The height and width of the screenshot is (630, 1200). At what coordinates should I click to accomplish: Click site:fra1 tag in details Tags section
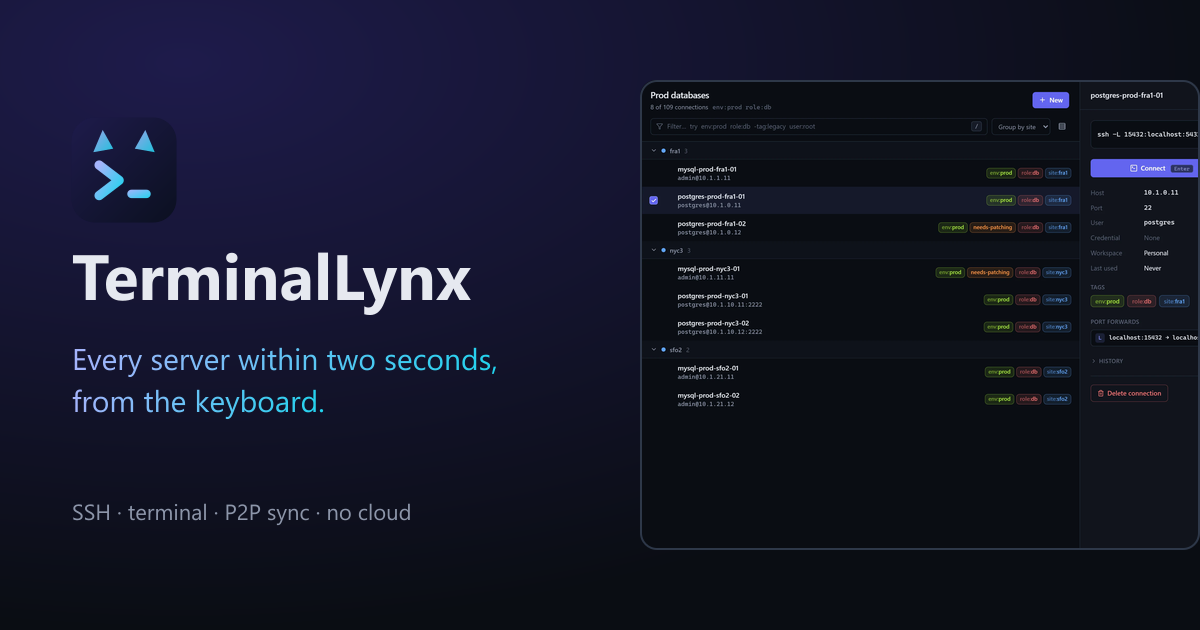(x=1174, y=301)
